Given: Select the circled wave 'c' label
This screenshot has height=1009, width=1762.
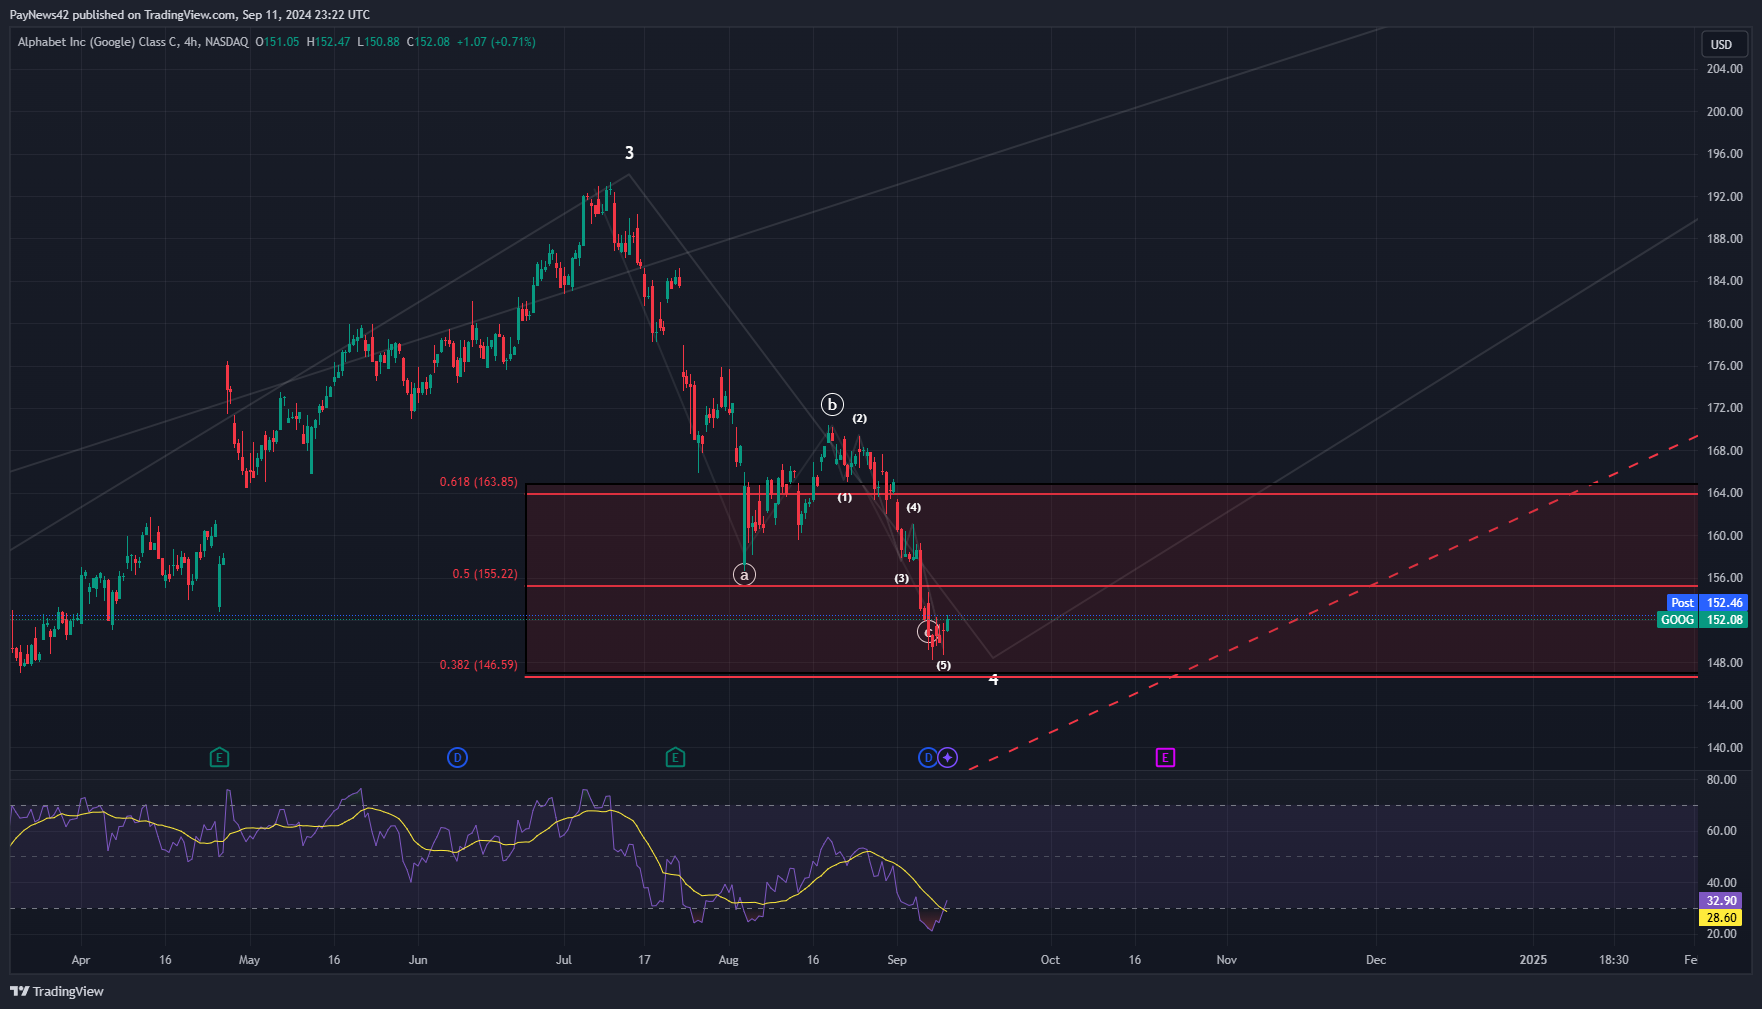Looking at the screenshot, I should [928, 631].
